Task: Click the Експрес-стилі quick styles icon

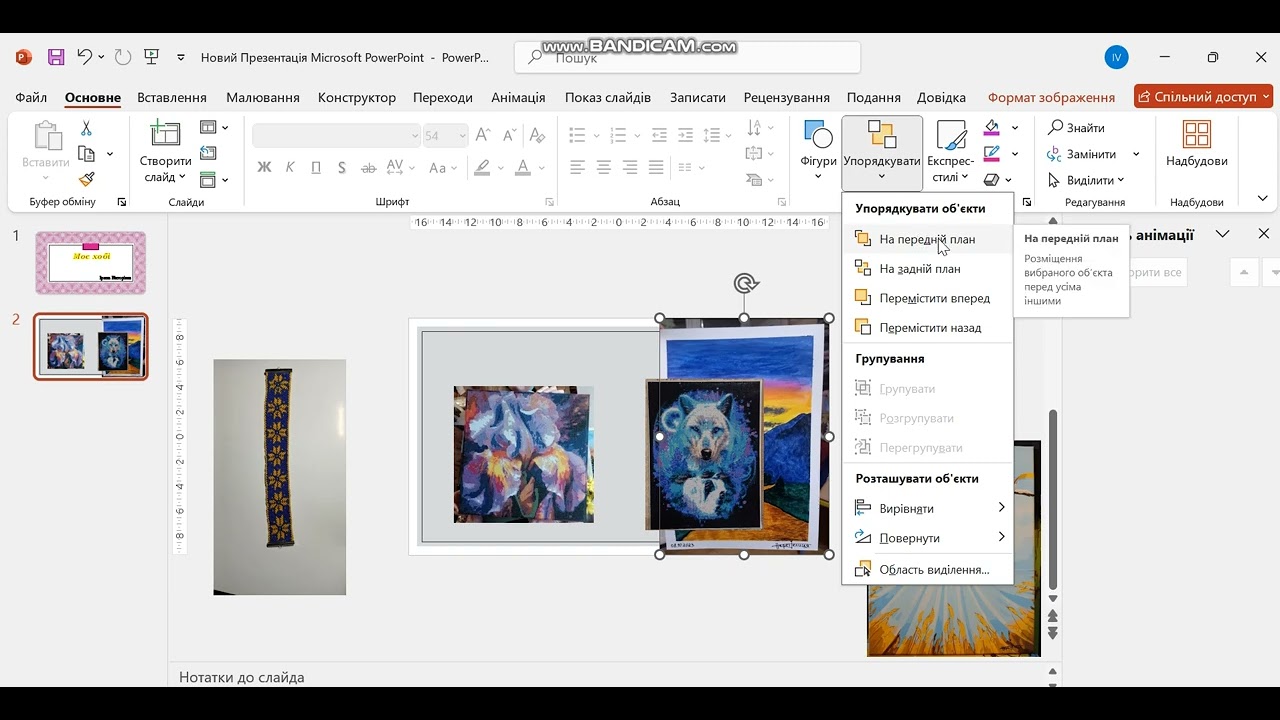Action: pos(950,136)
